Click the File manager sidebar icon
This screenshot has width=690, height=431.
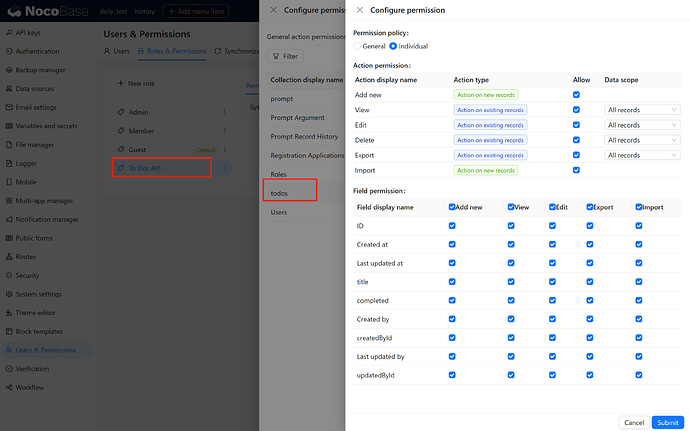9,144
